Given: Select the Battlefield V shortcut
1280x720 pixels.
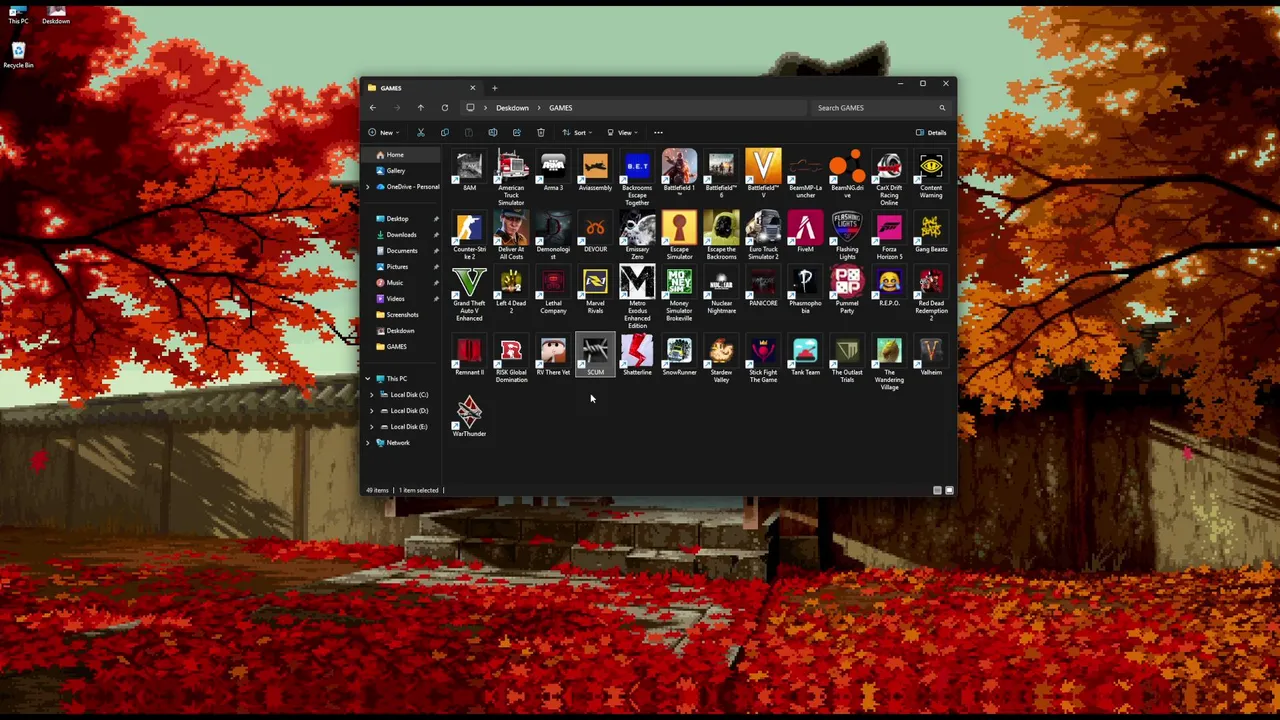Looking at the screenshot, I should 763,174.
